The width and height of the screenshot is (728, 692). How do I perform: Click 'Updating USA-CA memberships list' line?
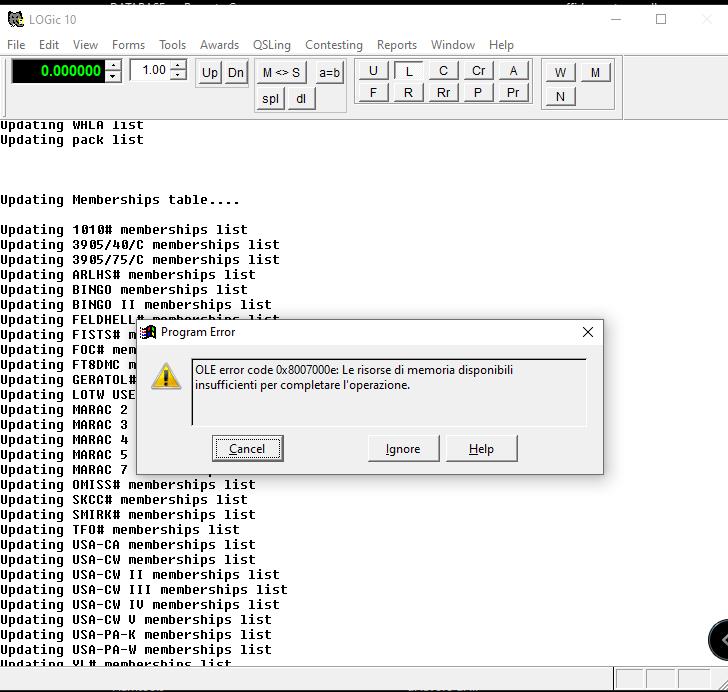pyautogui.click(x=128, y=545)
